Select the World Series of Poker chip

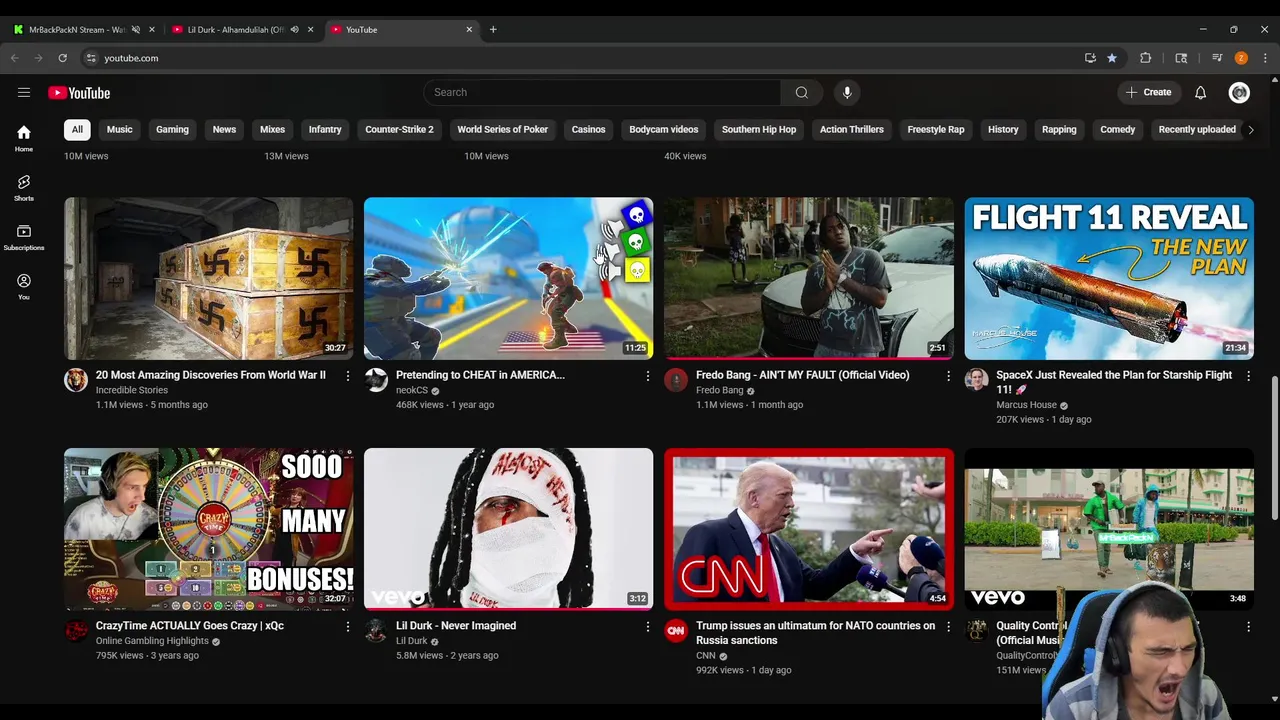pyautogui.click(x=502, y=130)
